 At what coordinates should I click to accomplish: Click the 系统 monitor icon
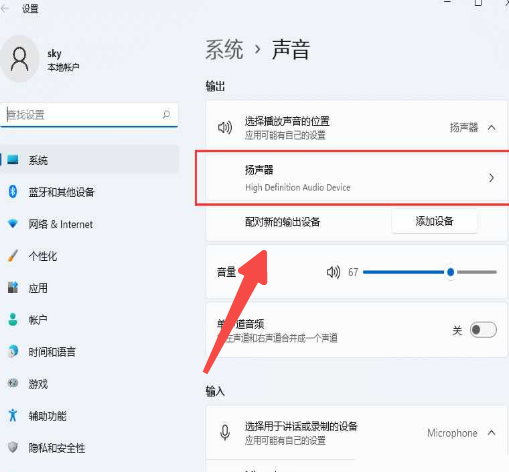tap(13, 160)
